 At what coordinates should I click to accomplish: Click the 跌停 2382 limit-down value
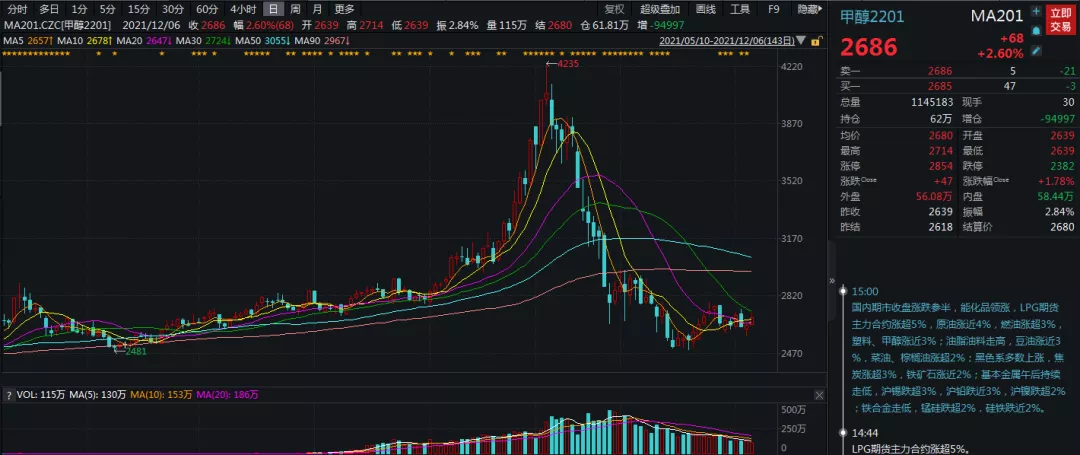pyautogui.click(x=1061, y=167)
